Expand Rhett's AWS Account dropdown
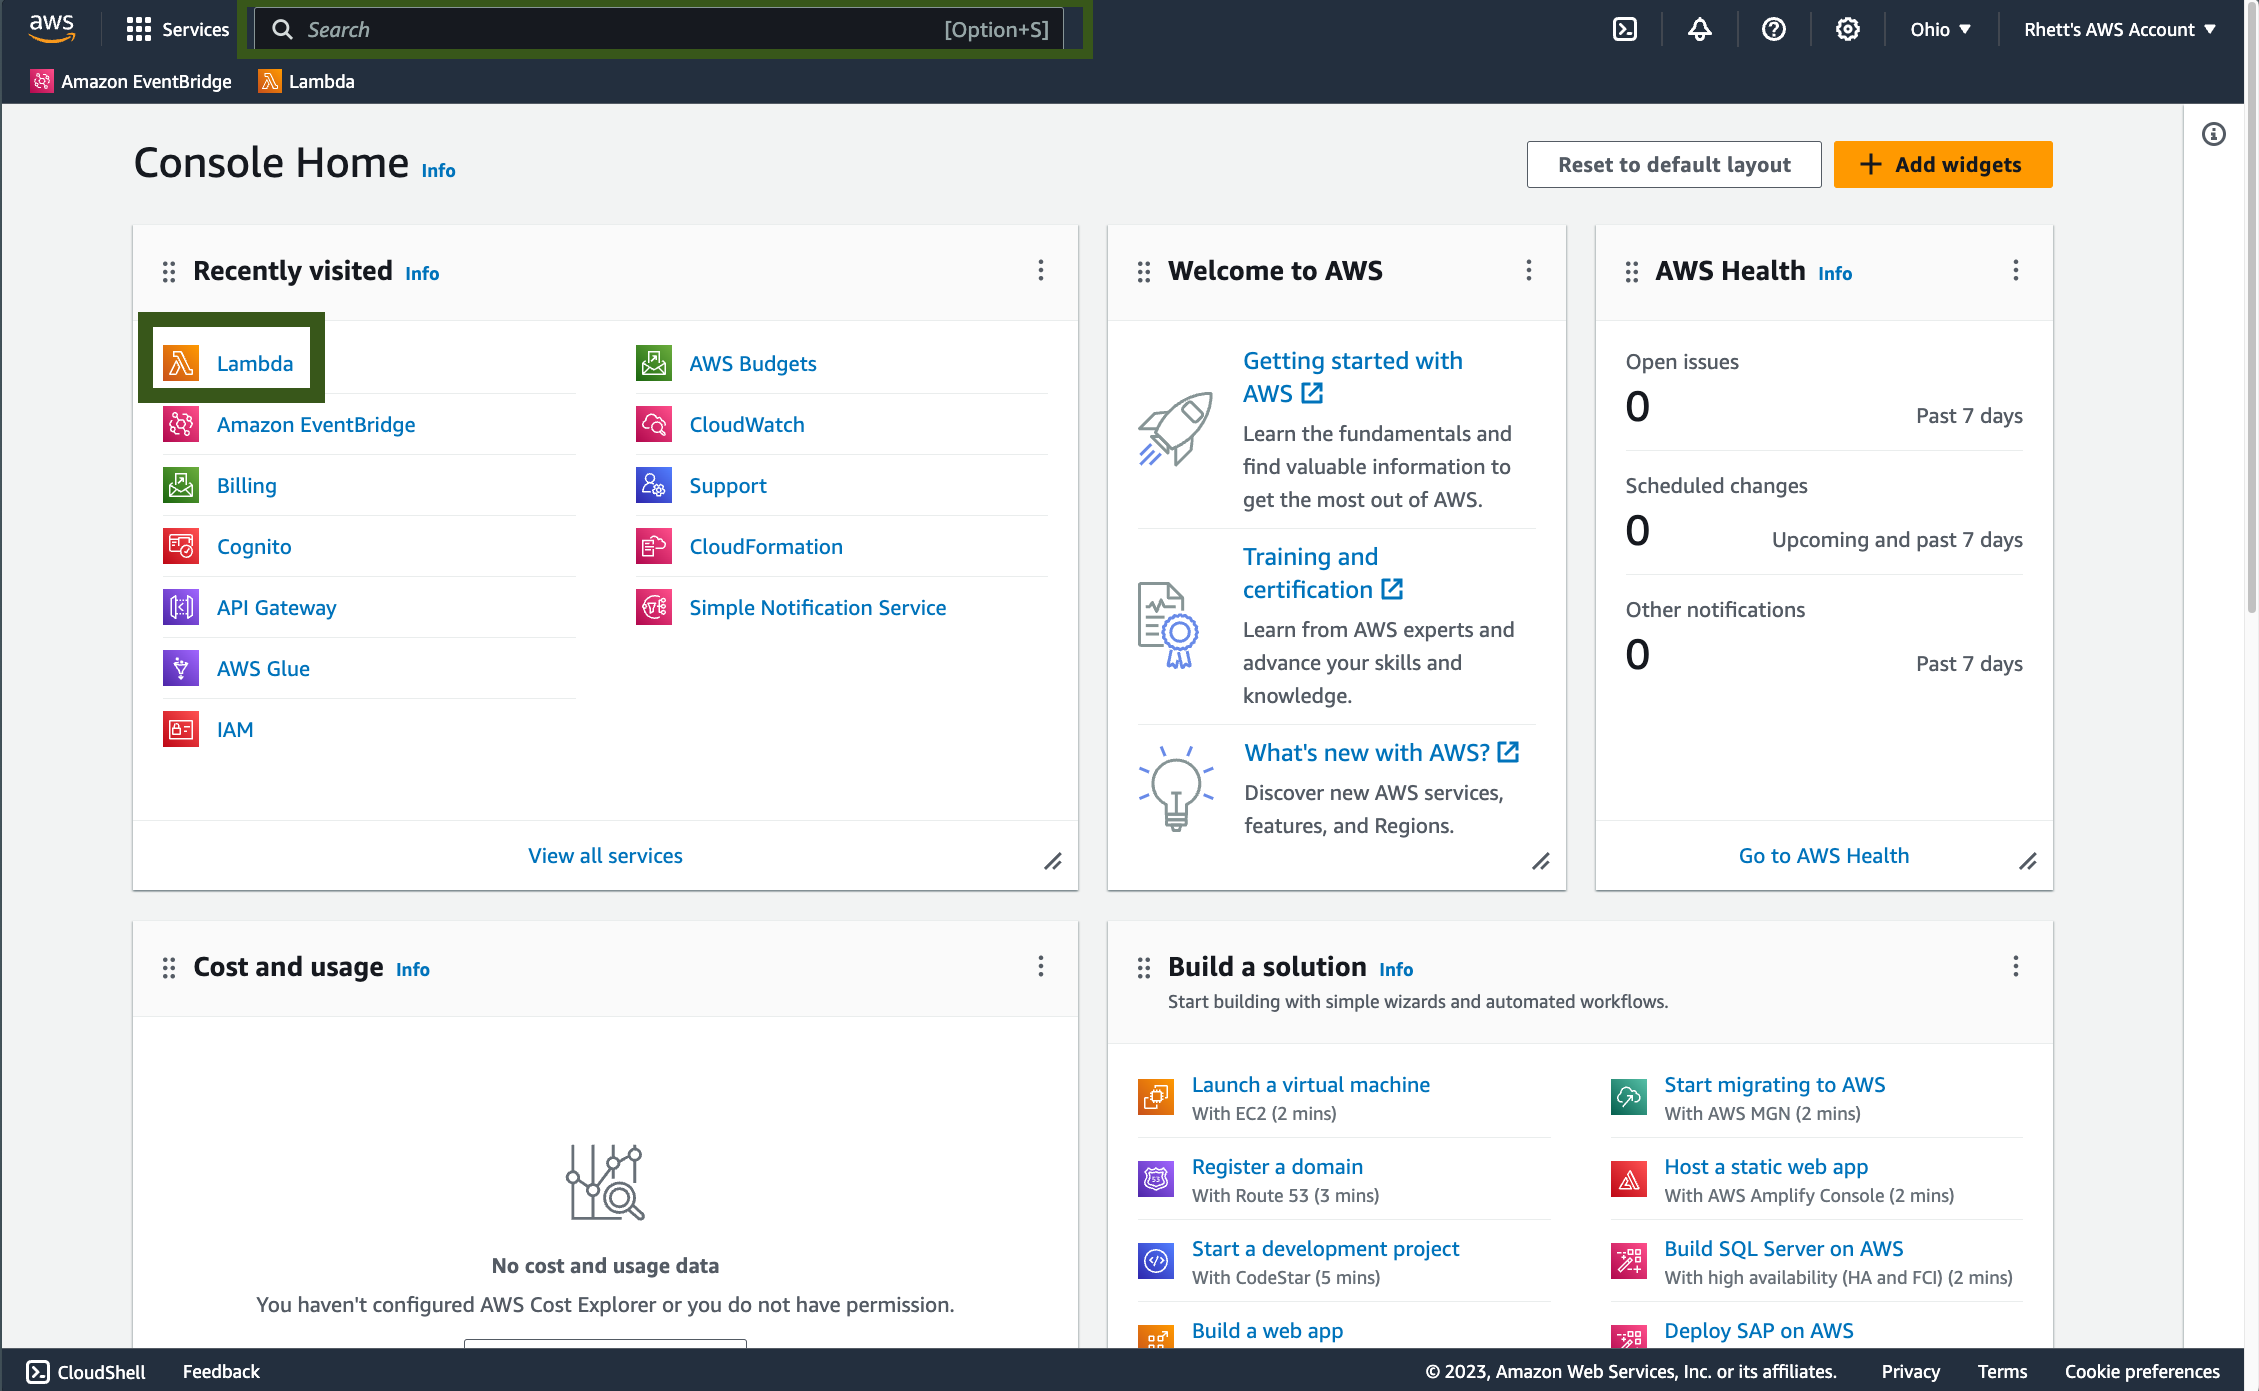The width and height of the screenshot is (2259, 1391). (x=2119, y=29)
